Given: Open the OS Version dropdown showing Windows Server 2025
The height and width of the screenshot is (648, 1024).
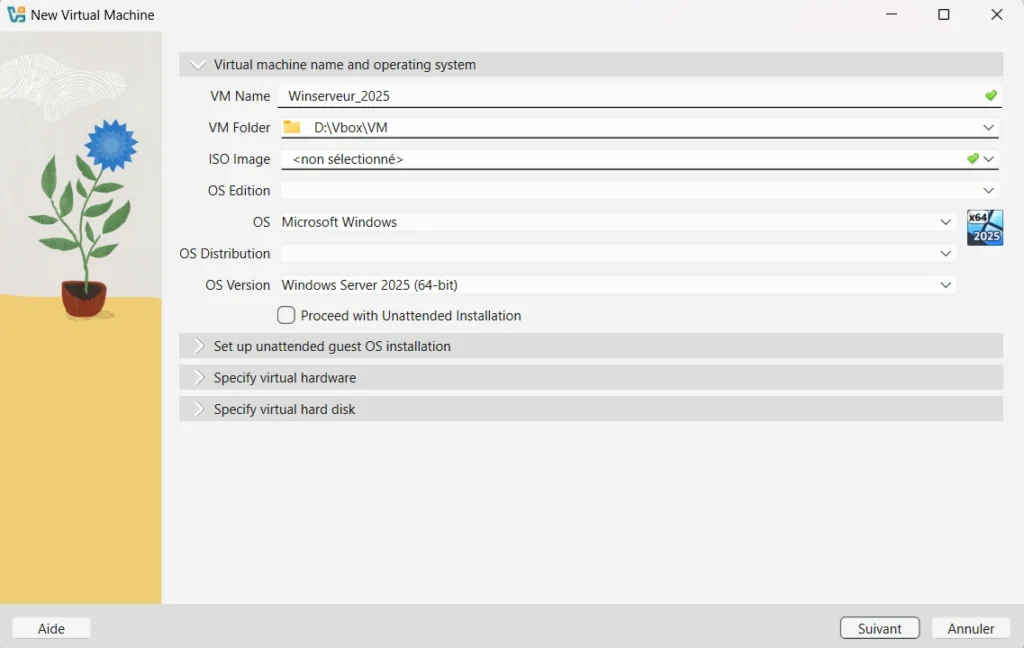Looking at the screenshot, I should (618, 285).
